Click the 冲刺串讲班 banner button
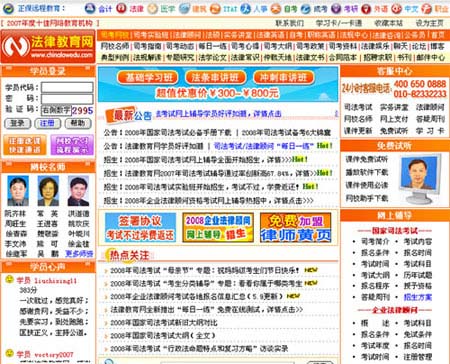 [x=283, y=78]
